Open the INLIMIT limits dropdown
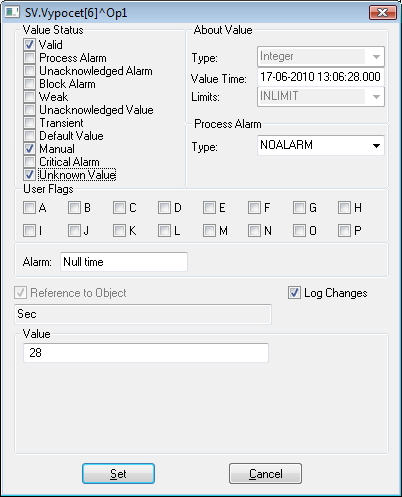 321,97
